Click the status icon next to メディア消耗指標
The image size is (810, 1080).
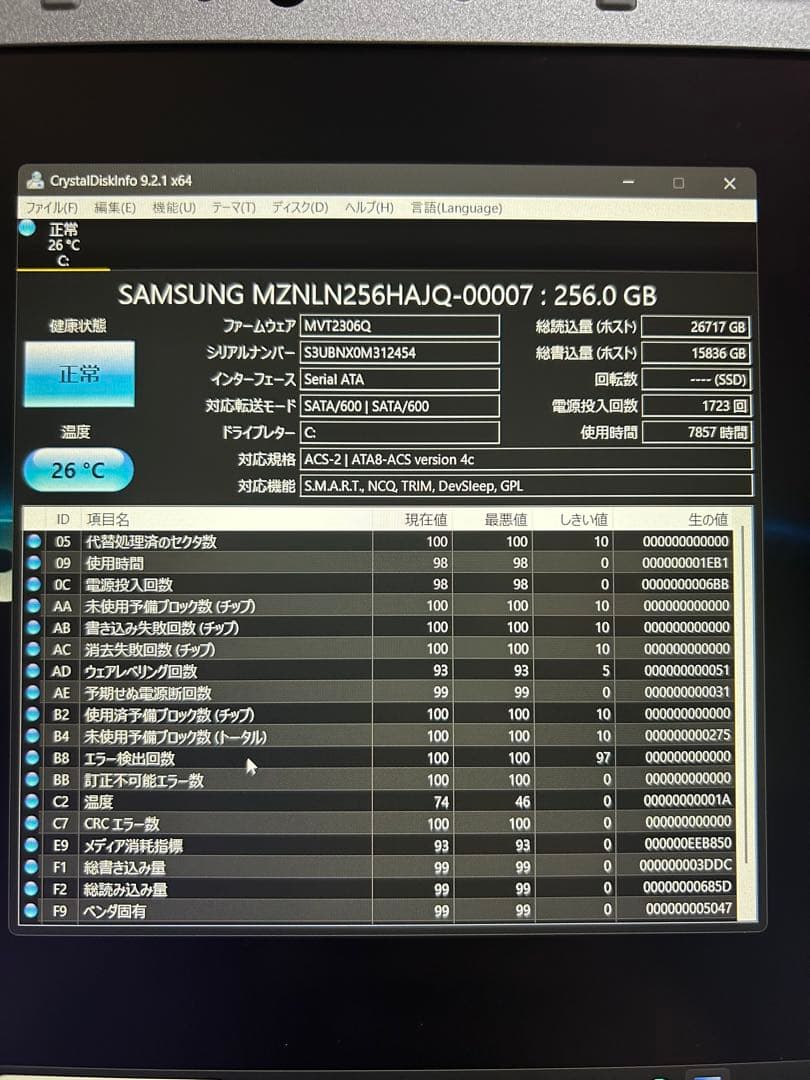[x=33, y=845]
